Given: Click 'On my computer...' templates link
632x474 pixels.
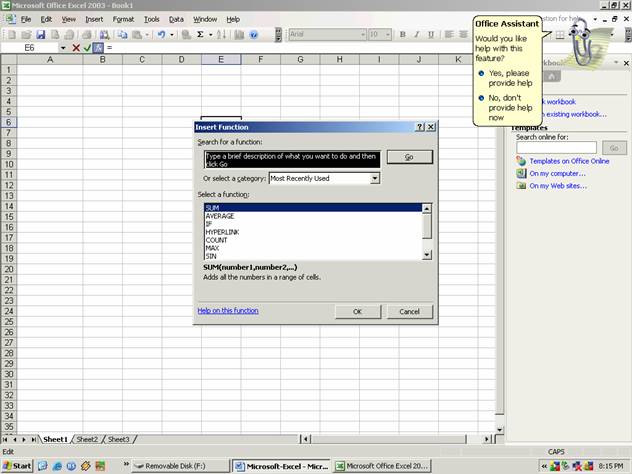Looking at the screenshot, I should 557,174.
